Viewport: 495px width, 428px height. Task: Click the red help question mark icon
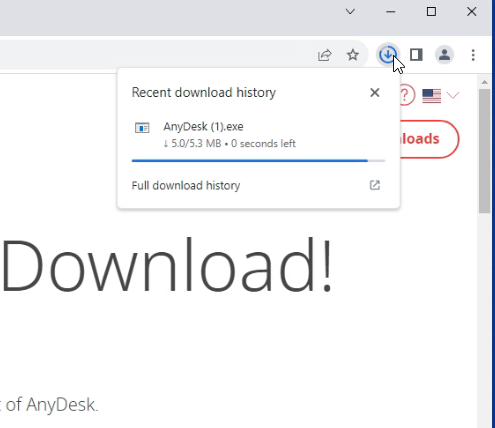click(406, 95)
